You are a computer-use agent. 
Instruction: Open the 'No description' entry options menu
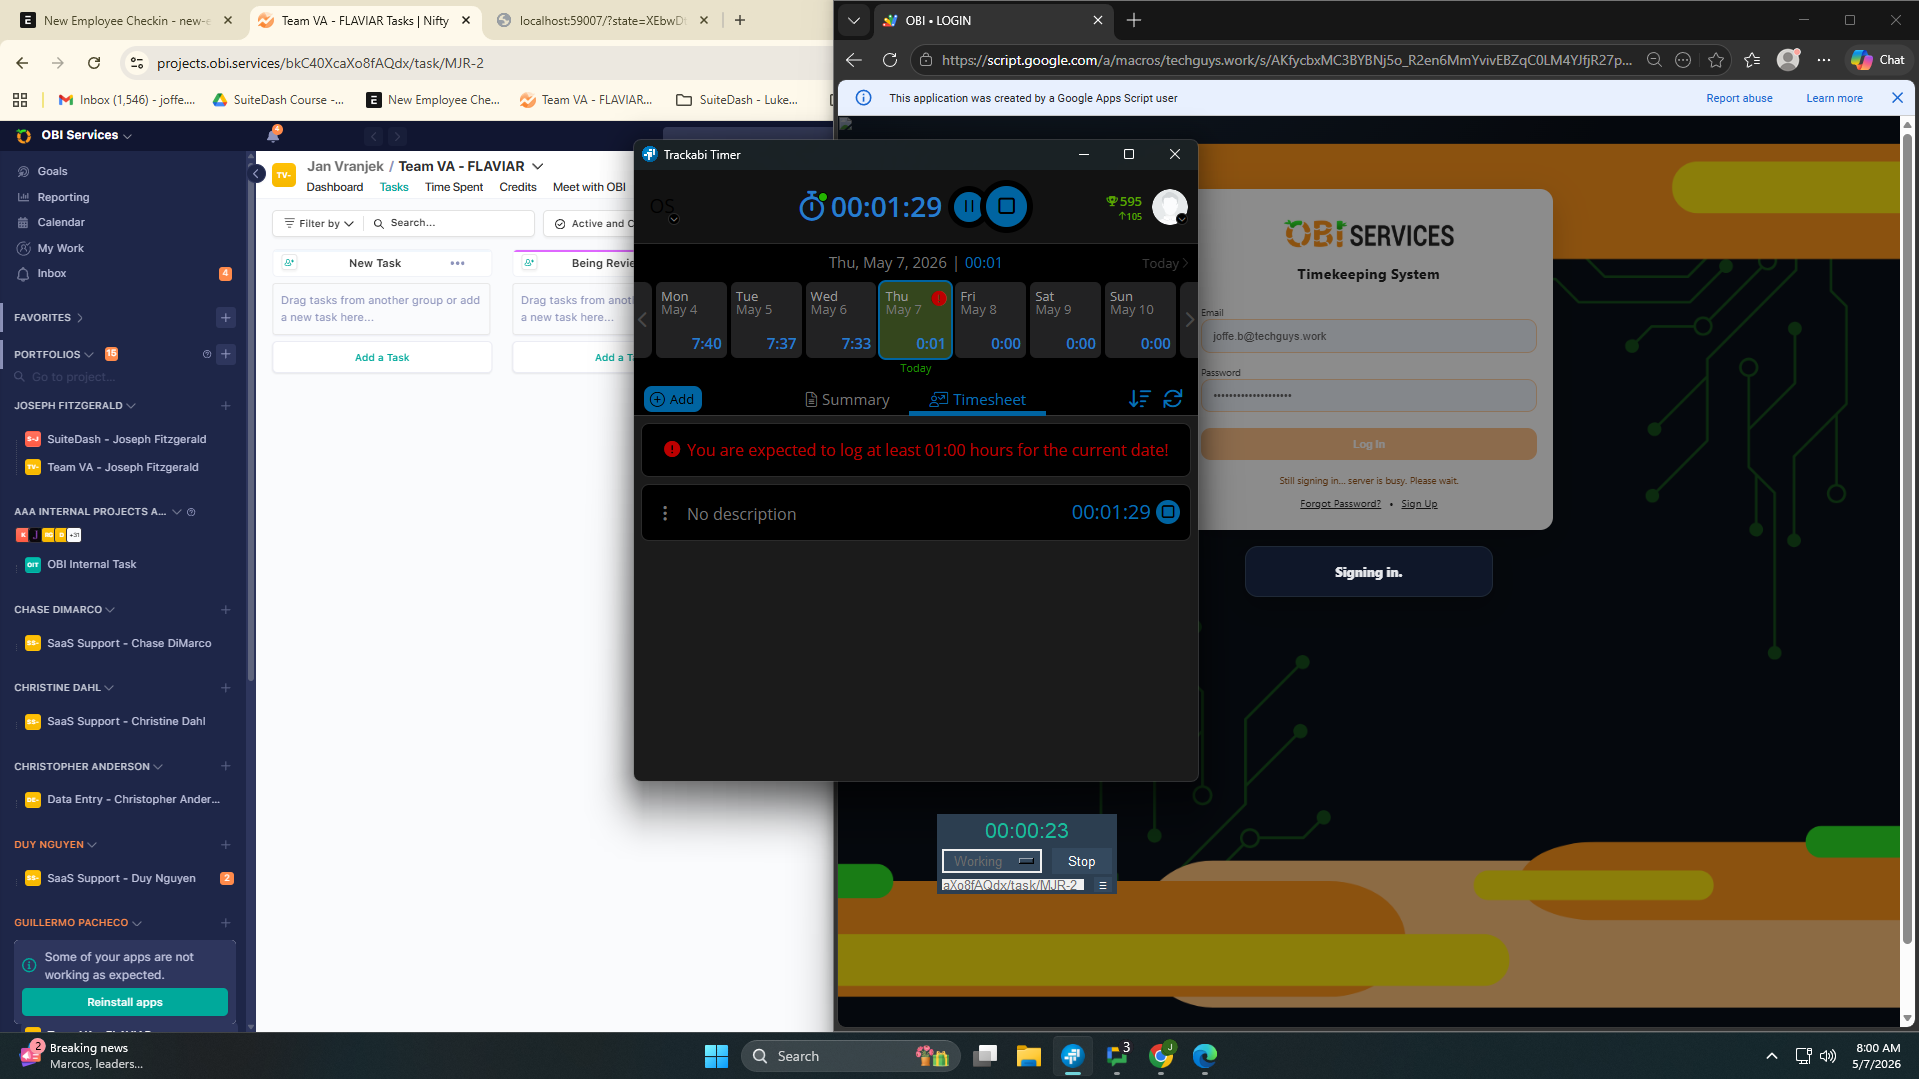click(x=665, y=514)
